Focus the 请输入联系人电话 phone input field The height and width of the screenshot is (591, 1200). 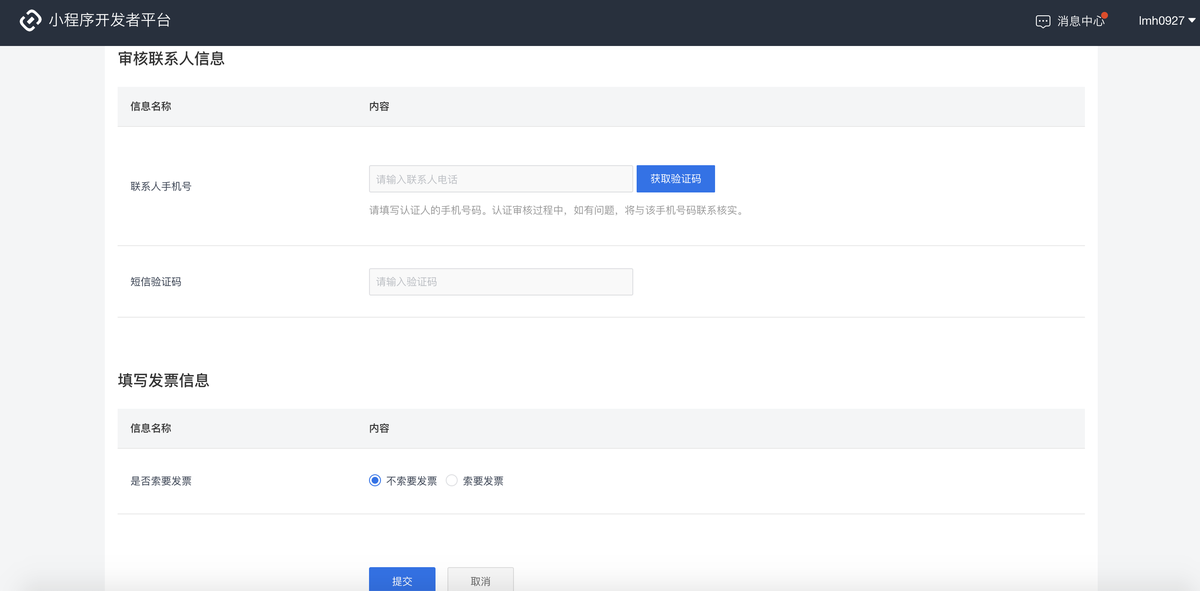(500, 179)
